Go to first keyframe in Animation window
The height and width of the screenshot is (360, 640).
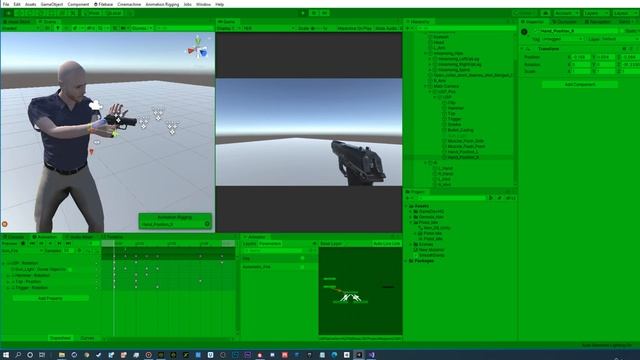pyautogui.click(x=32, y=244)
